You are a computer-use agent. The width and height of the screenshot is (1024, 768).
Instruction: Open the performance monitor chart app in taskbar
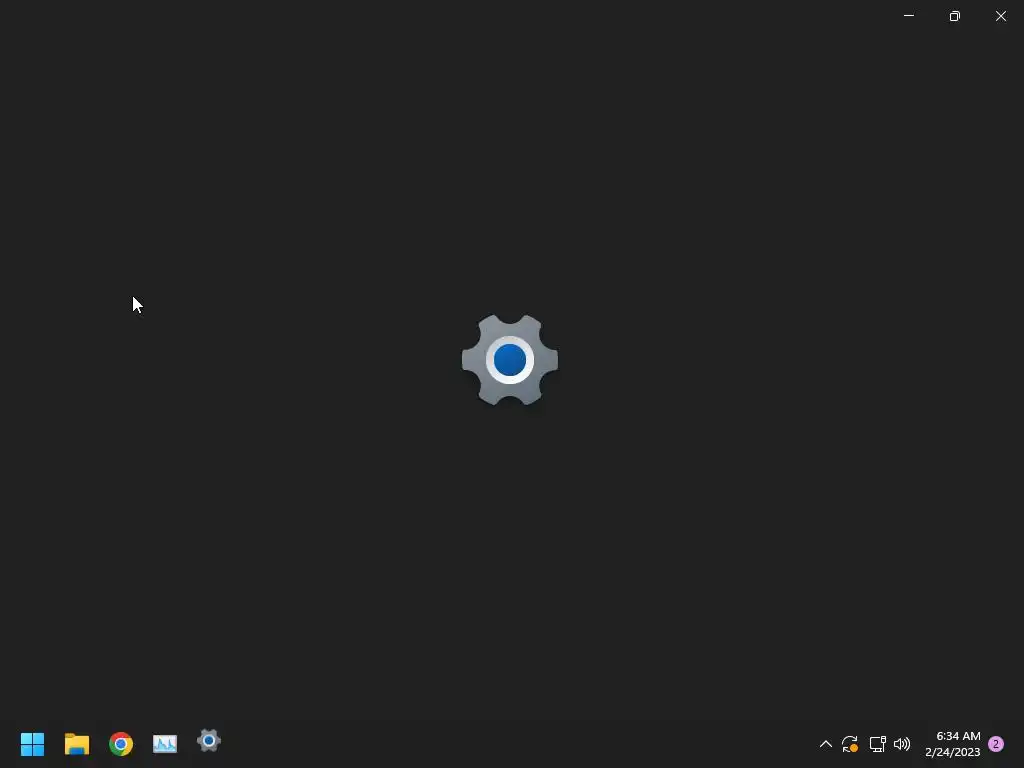click(165, 744)
